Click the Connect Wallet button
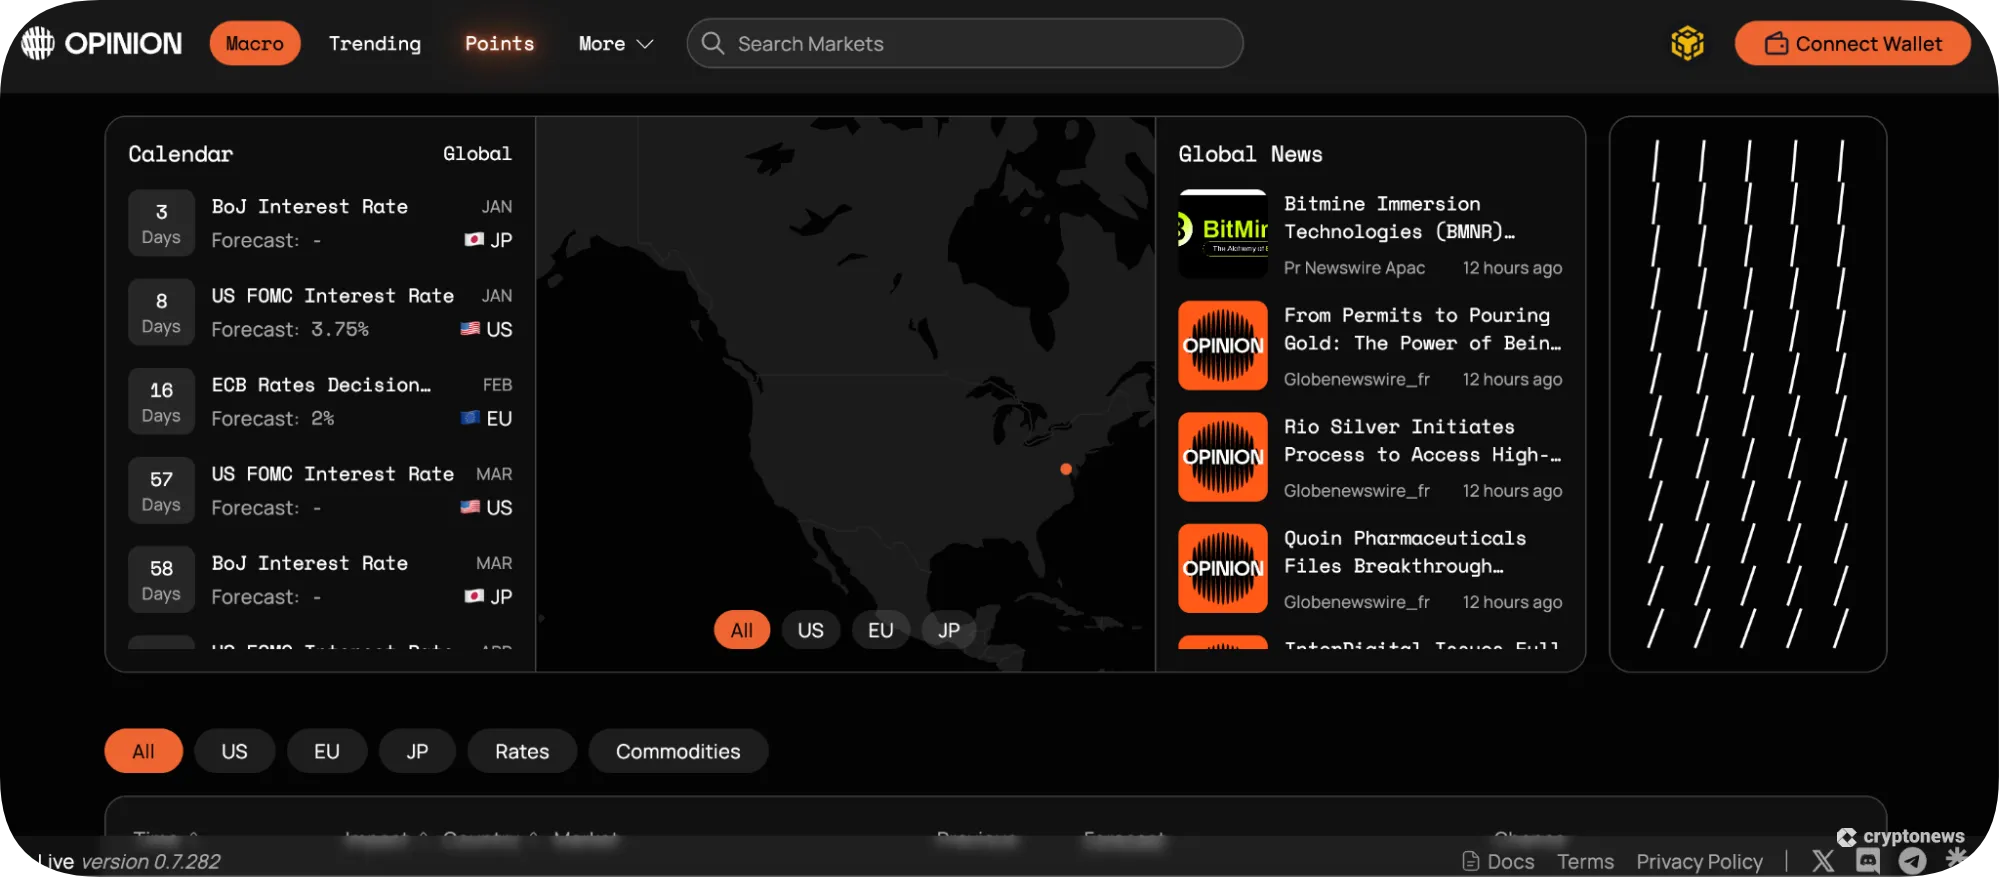1999x877 pixels. click(x=1852, y=43)
